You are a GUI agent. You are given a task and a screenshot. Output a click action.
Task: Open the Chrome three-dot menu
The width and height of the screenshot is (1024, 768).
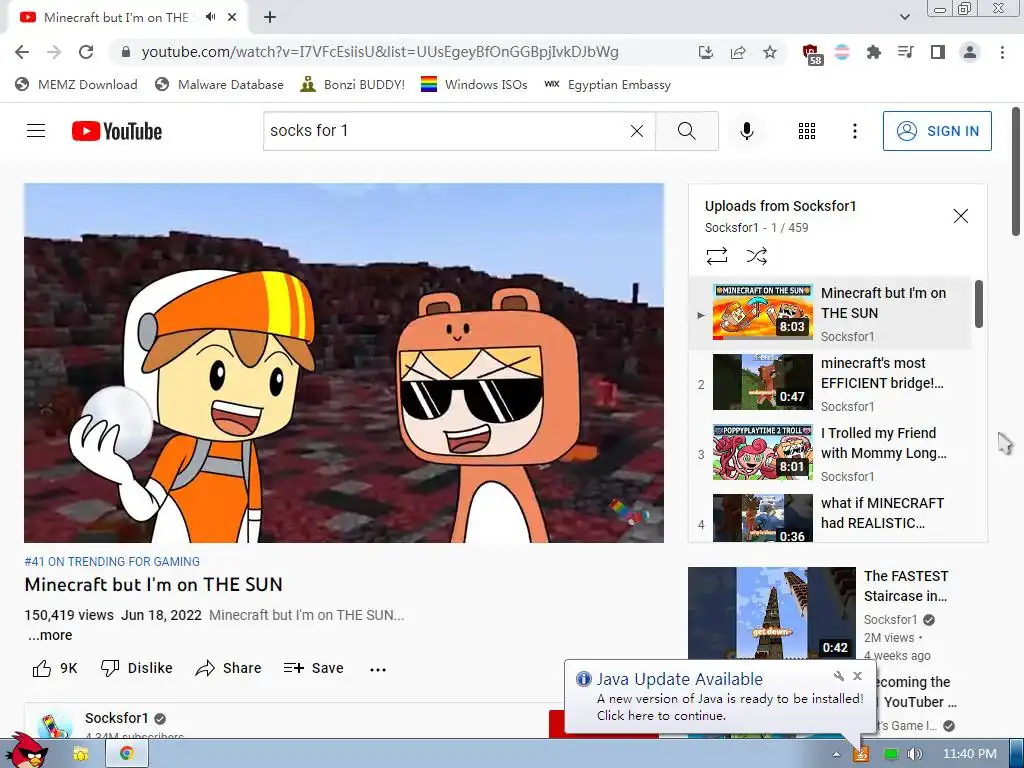click(1002, 52)
